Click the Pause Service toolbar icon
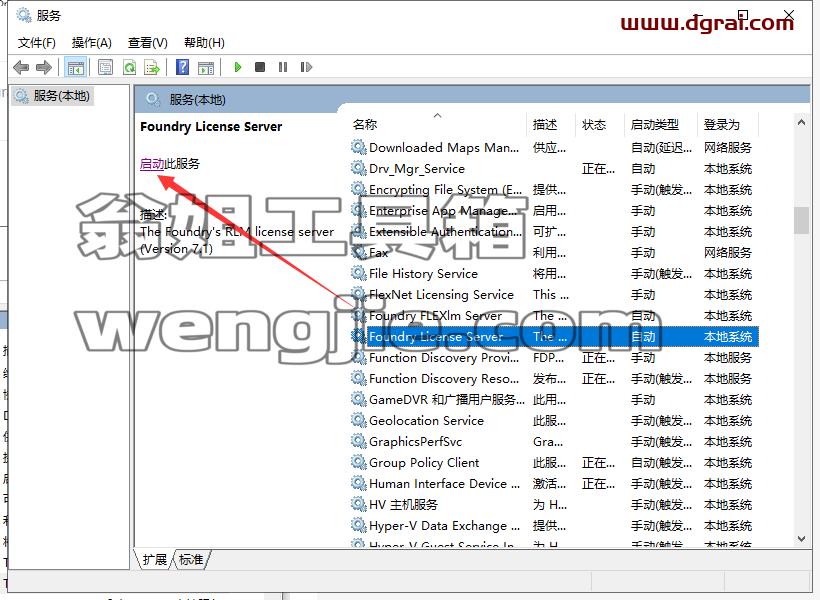This screenshot has height=600, width=820. 283,67
